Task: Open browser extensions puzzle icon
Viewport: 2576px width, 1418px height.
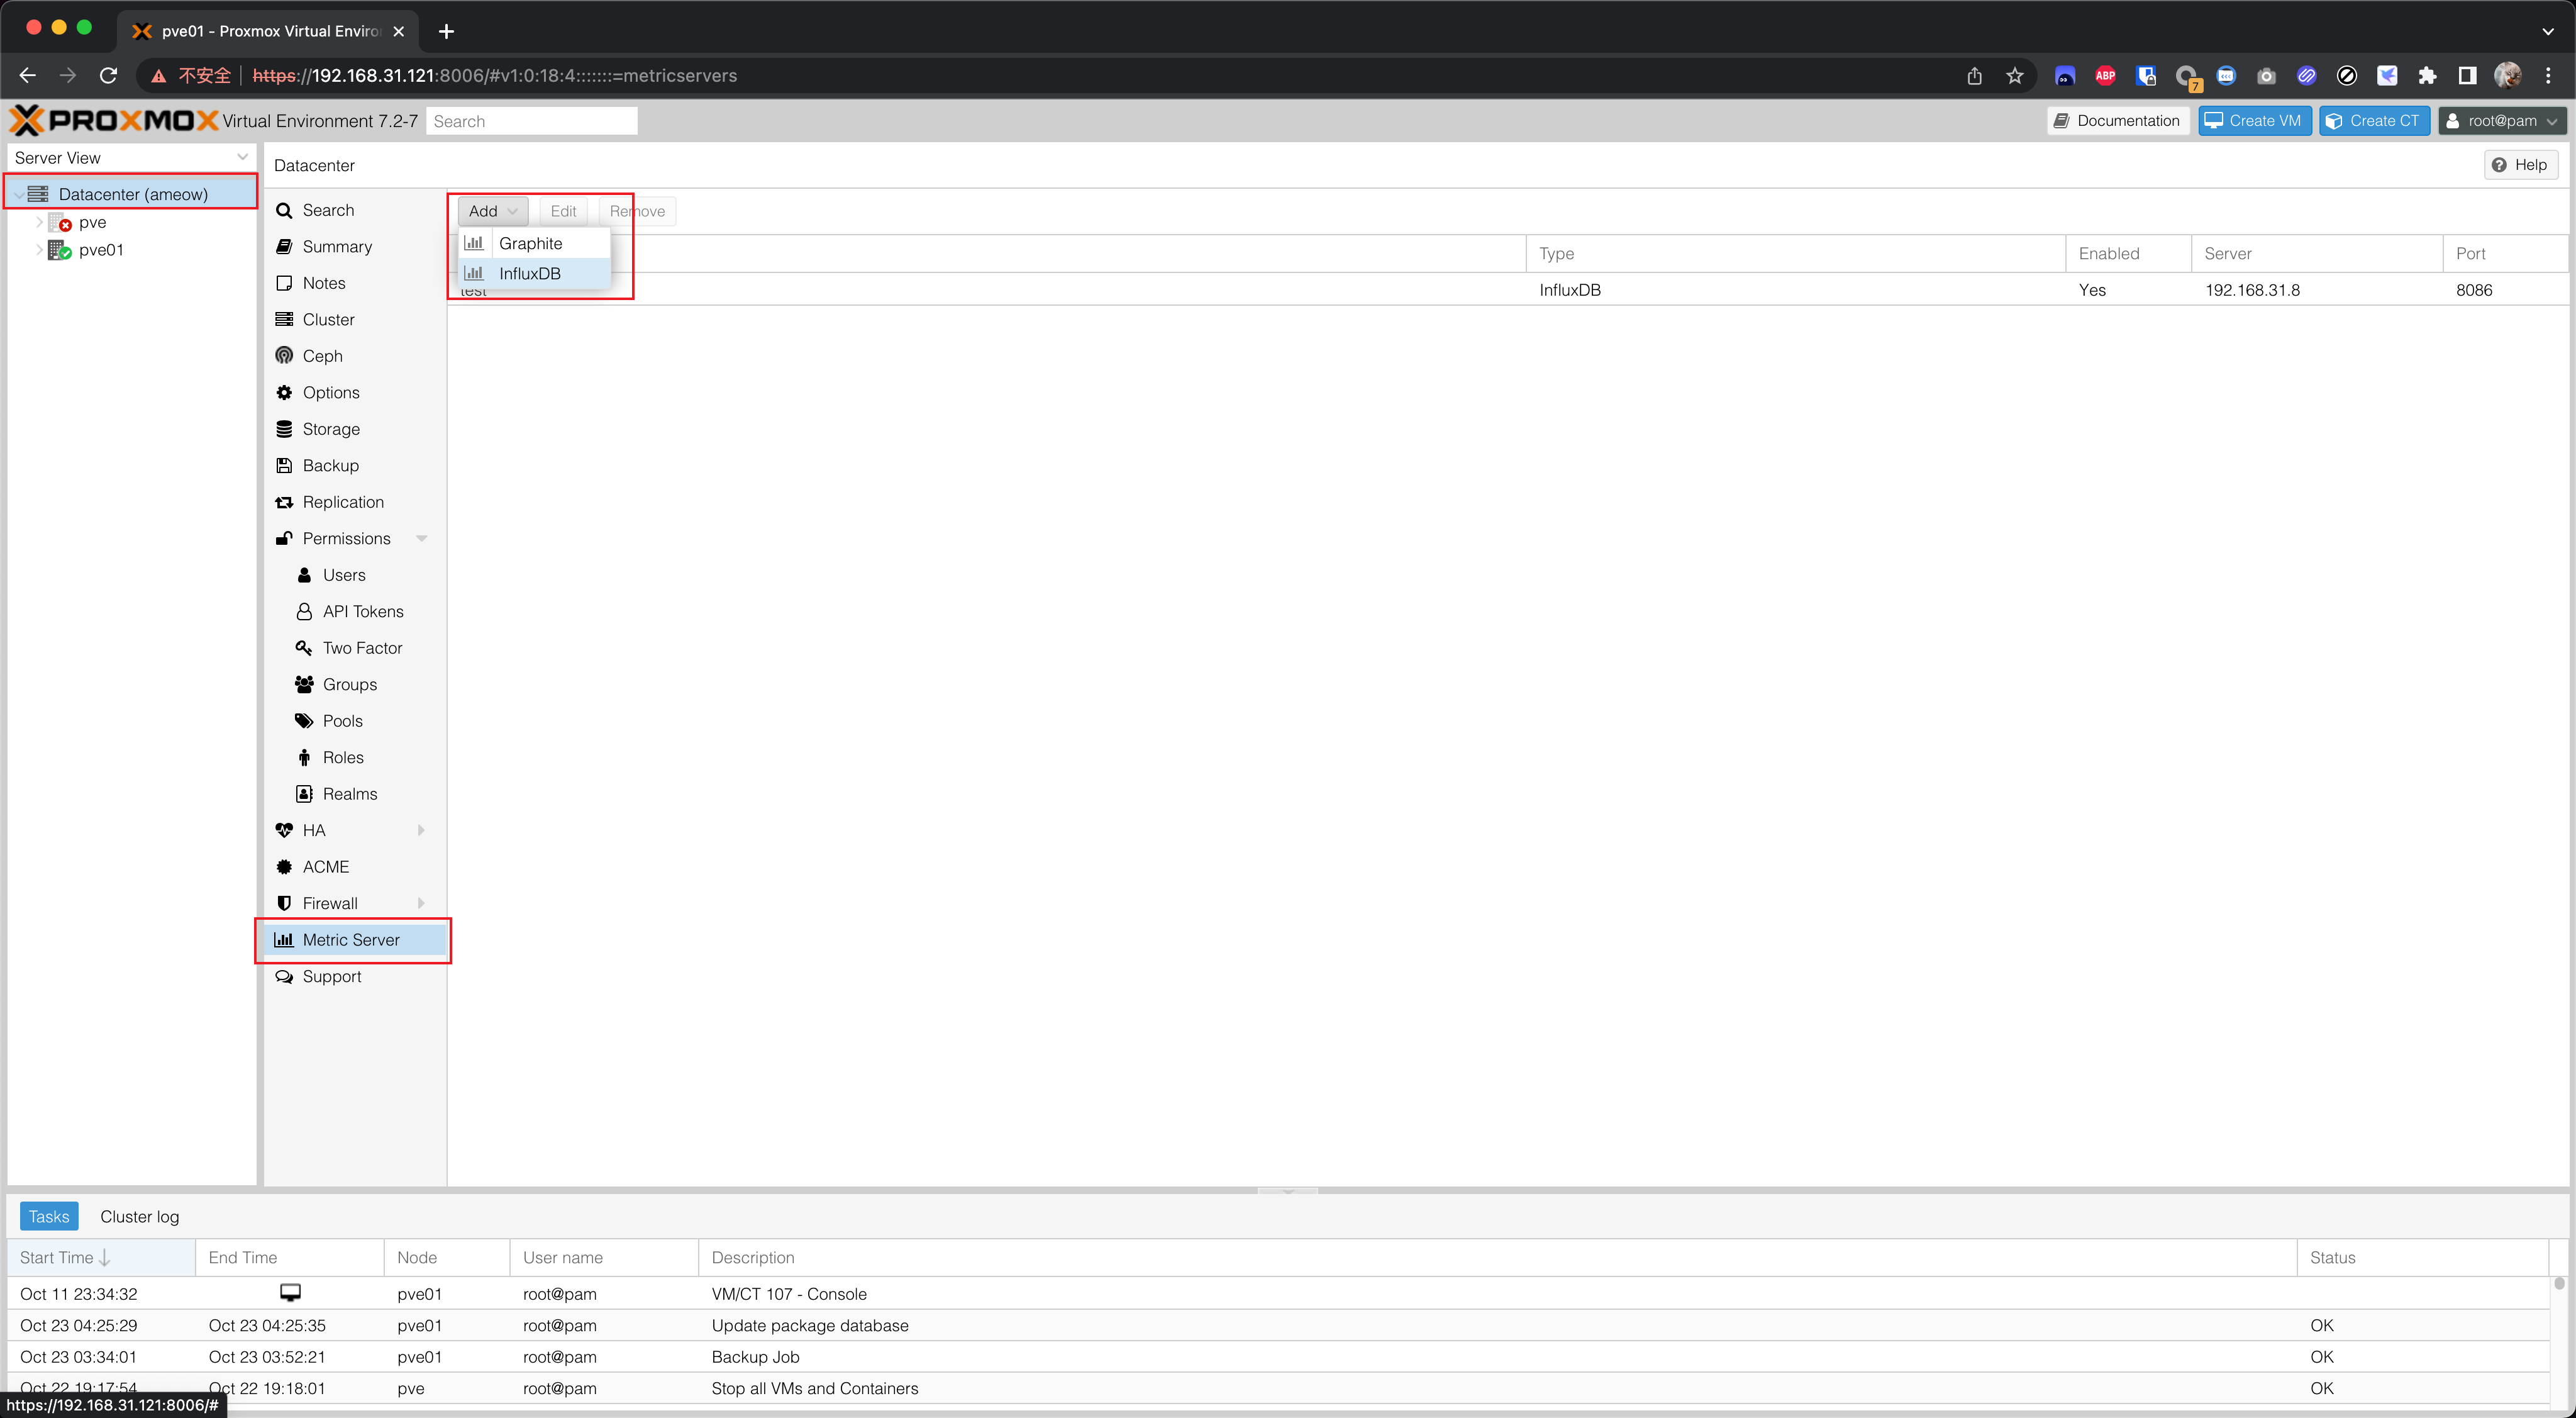Action: click(2426, 76)
